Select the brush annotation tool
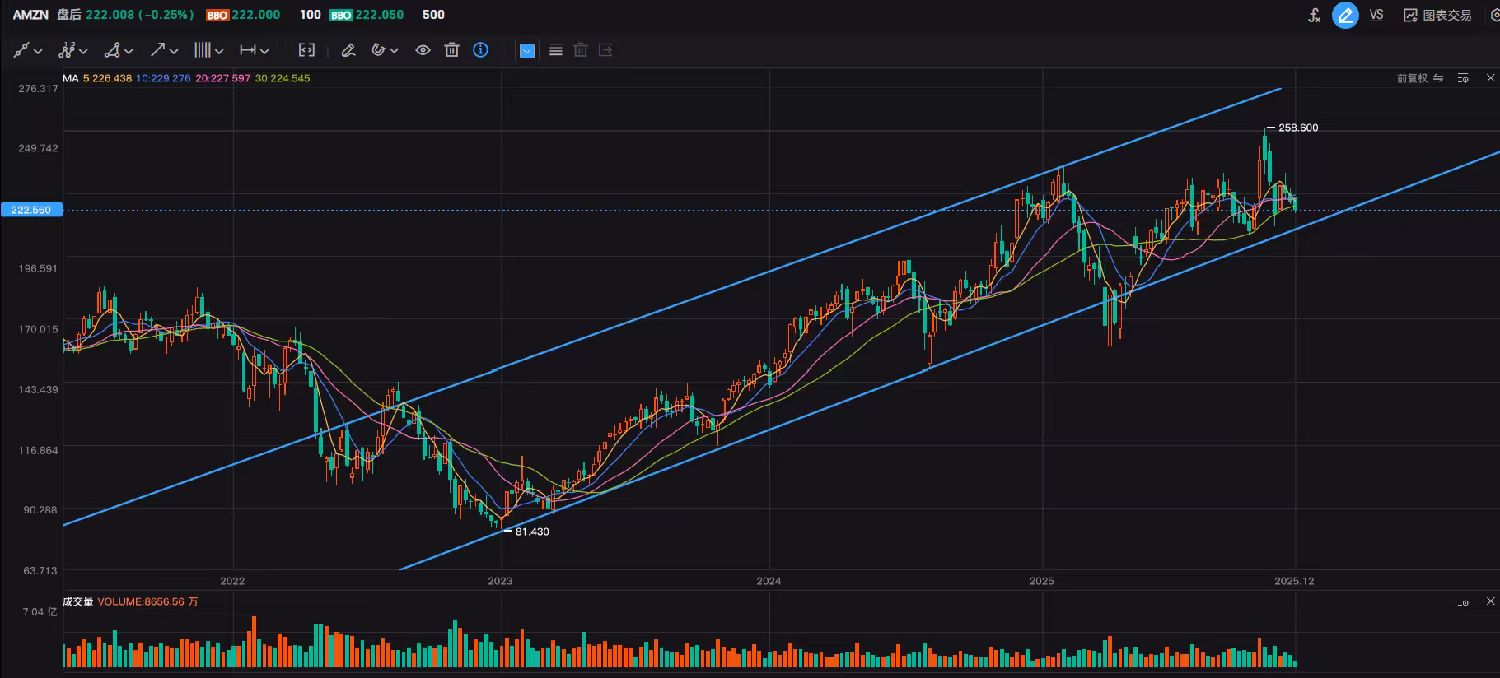 click(x=348, y=50)
